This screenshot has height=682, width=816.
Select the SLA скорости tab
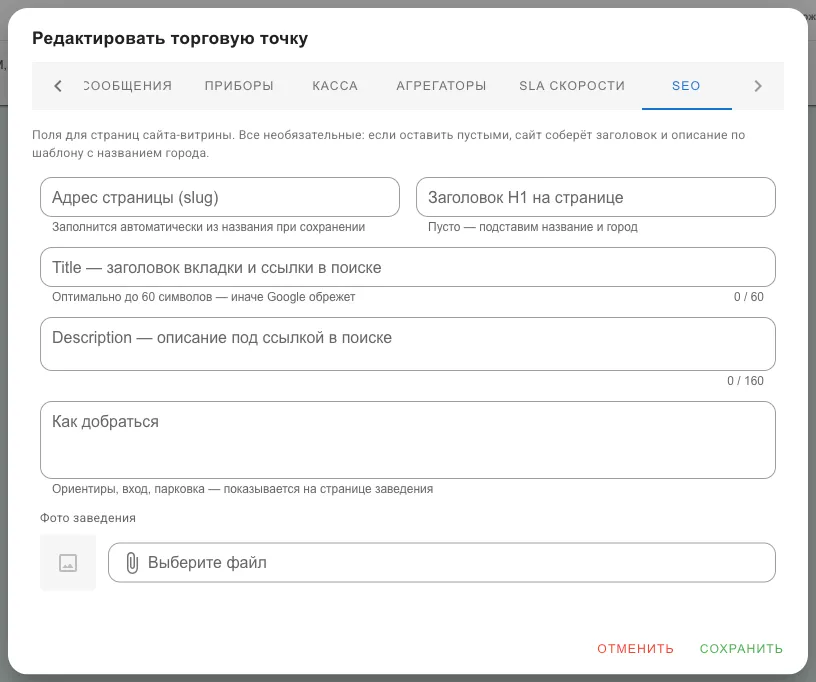[x=572, y=86]
